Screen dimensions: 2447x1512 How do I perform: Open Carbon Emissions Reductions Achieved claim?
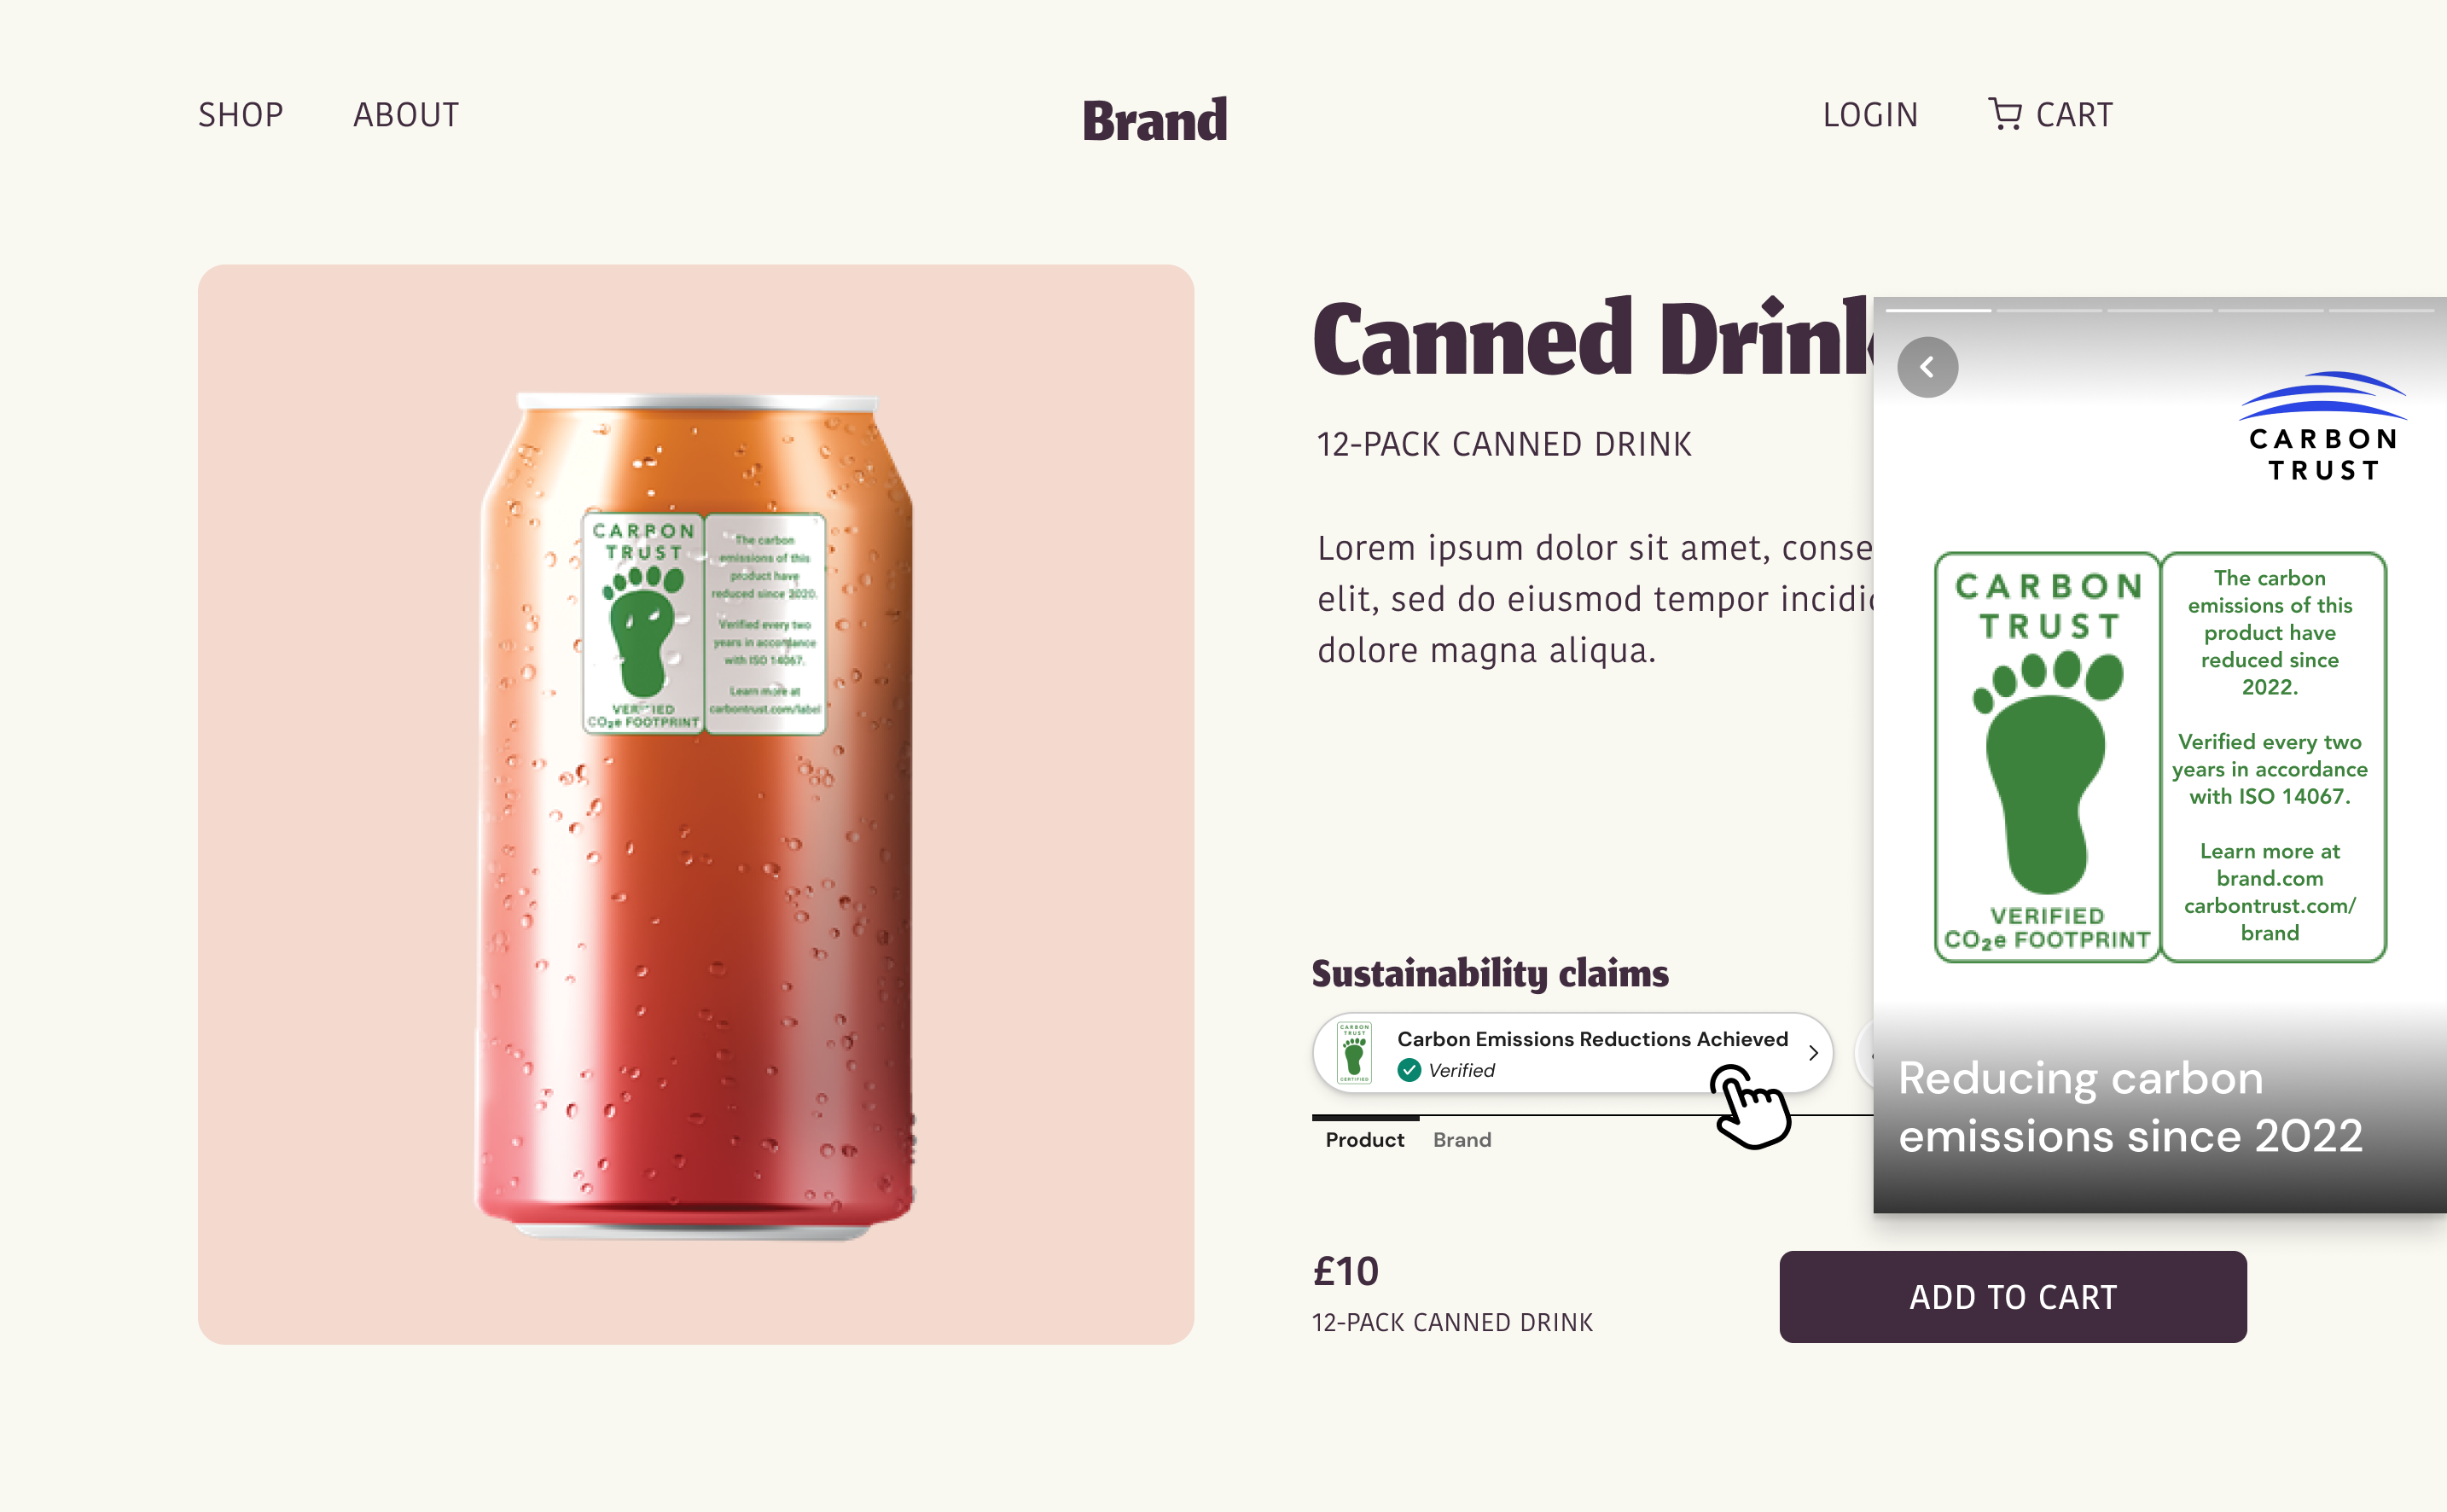1572,1053
